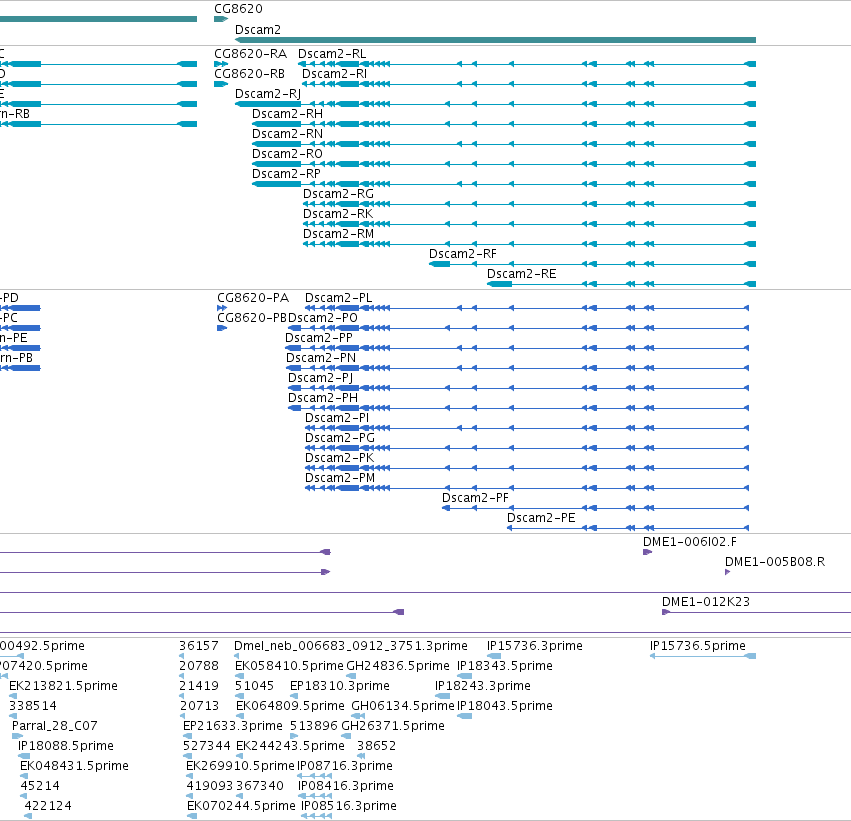Image resolution: width=851 pixels, height=821 pixels.
Task: Click EP18310.3prime EST label
Action: (x=340, y=686)
